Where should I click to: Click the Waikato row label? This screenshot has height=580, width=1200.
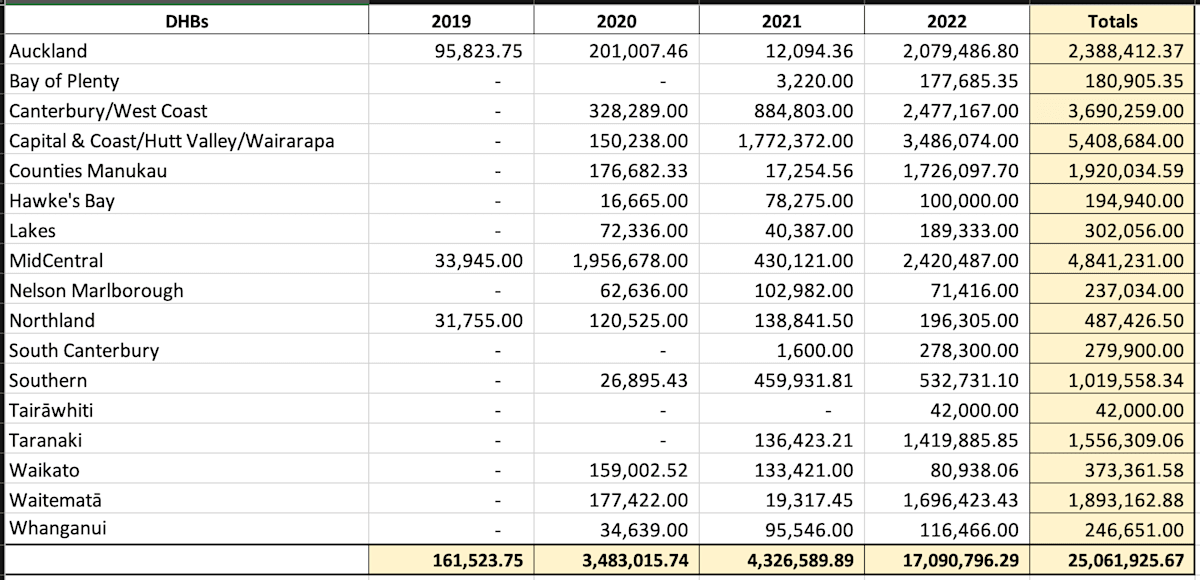pos(44,471)
